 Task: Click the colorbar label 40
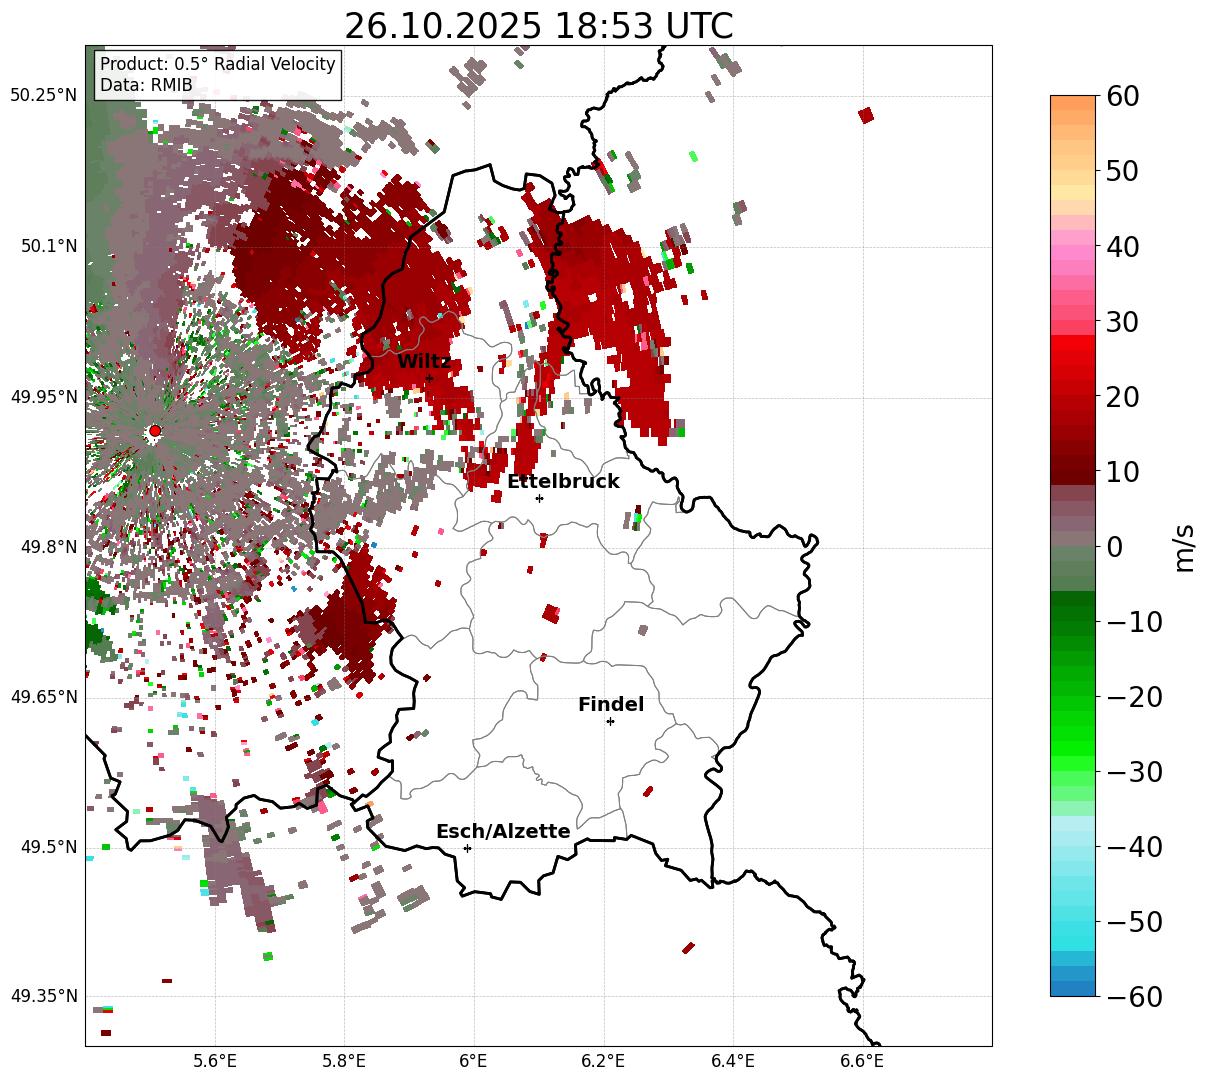[1121, 246]
